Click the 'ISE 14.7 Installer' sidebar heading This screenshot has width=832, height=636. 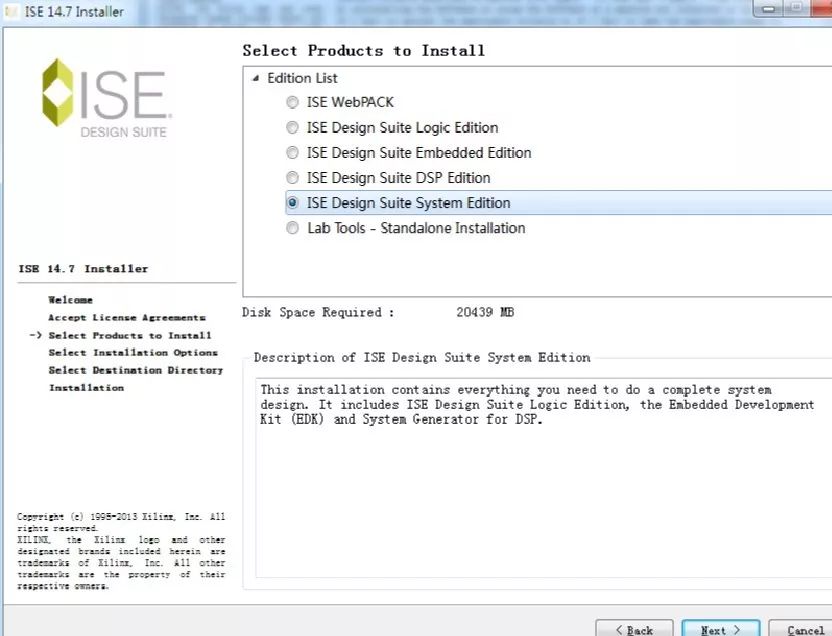point(83,268)
